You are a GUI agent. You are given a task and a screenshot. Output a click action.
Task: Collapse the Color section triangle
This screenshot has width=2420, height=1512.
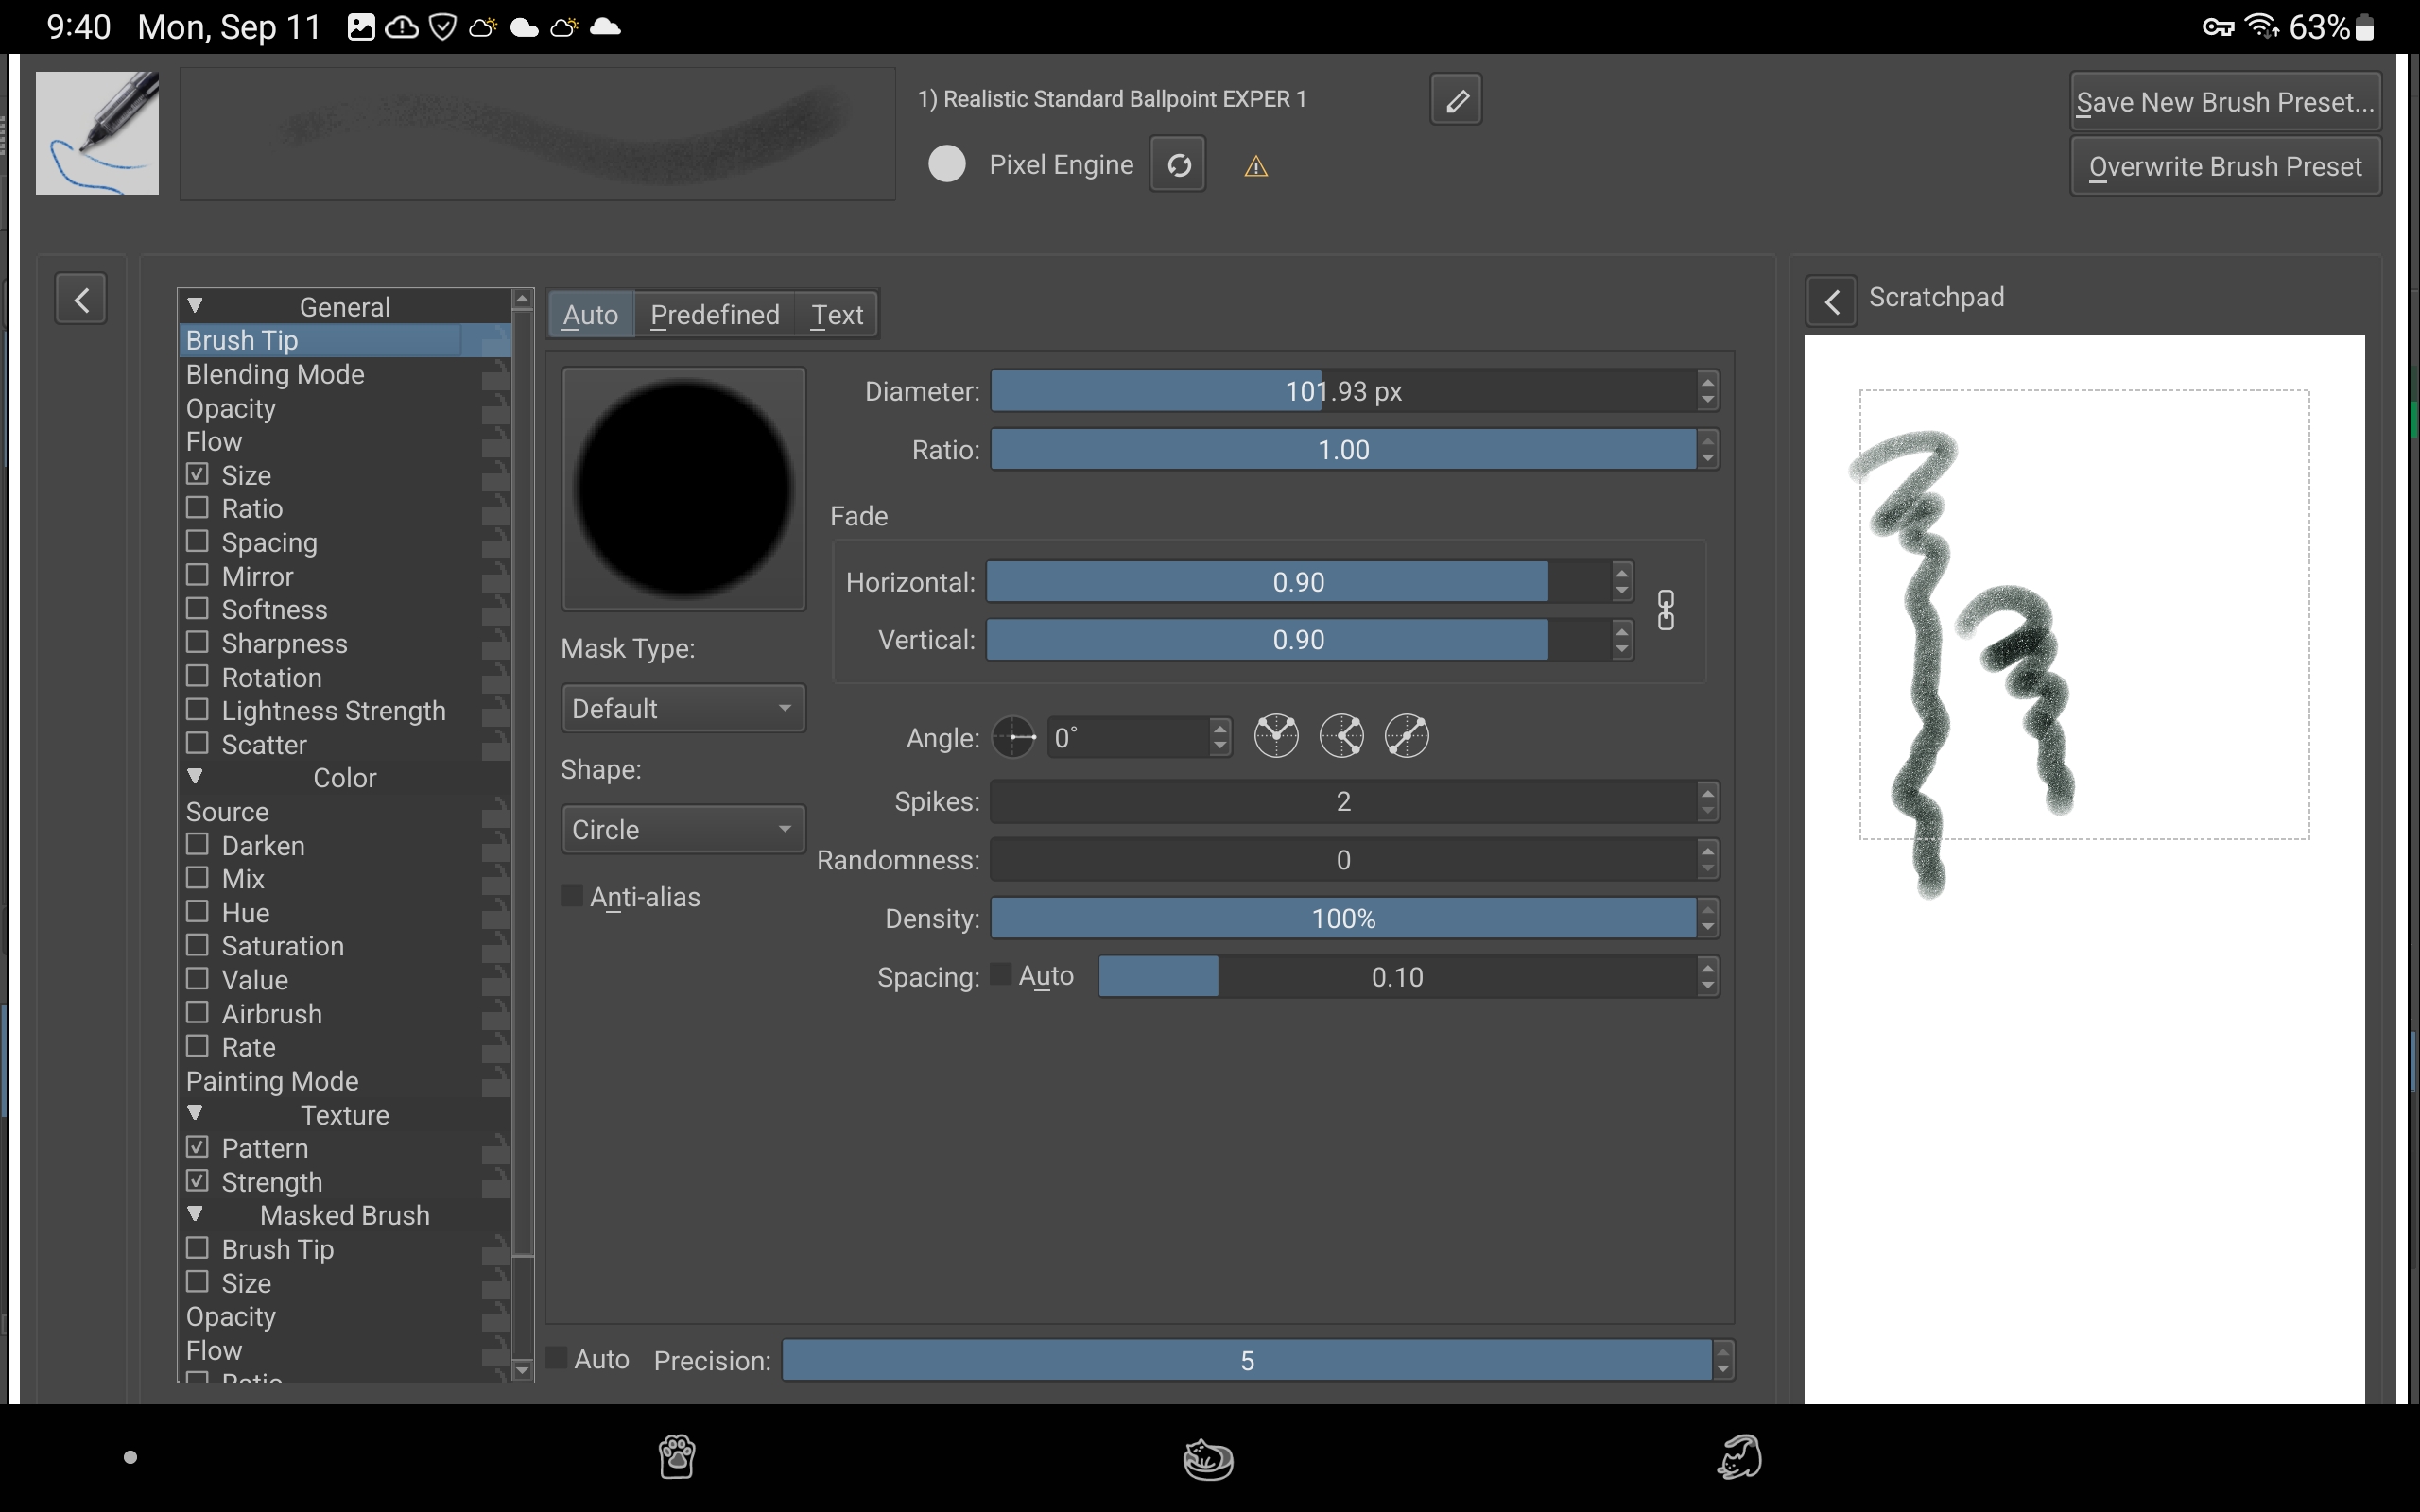tap(195, 777)
